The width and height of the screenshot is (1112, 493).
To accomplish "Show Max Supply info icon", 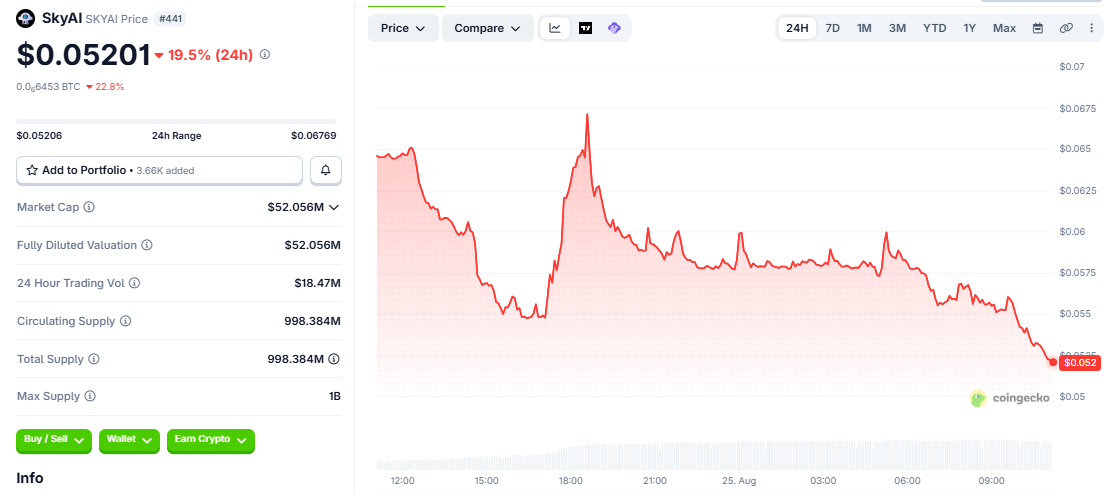I will [90, 397].
